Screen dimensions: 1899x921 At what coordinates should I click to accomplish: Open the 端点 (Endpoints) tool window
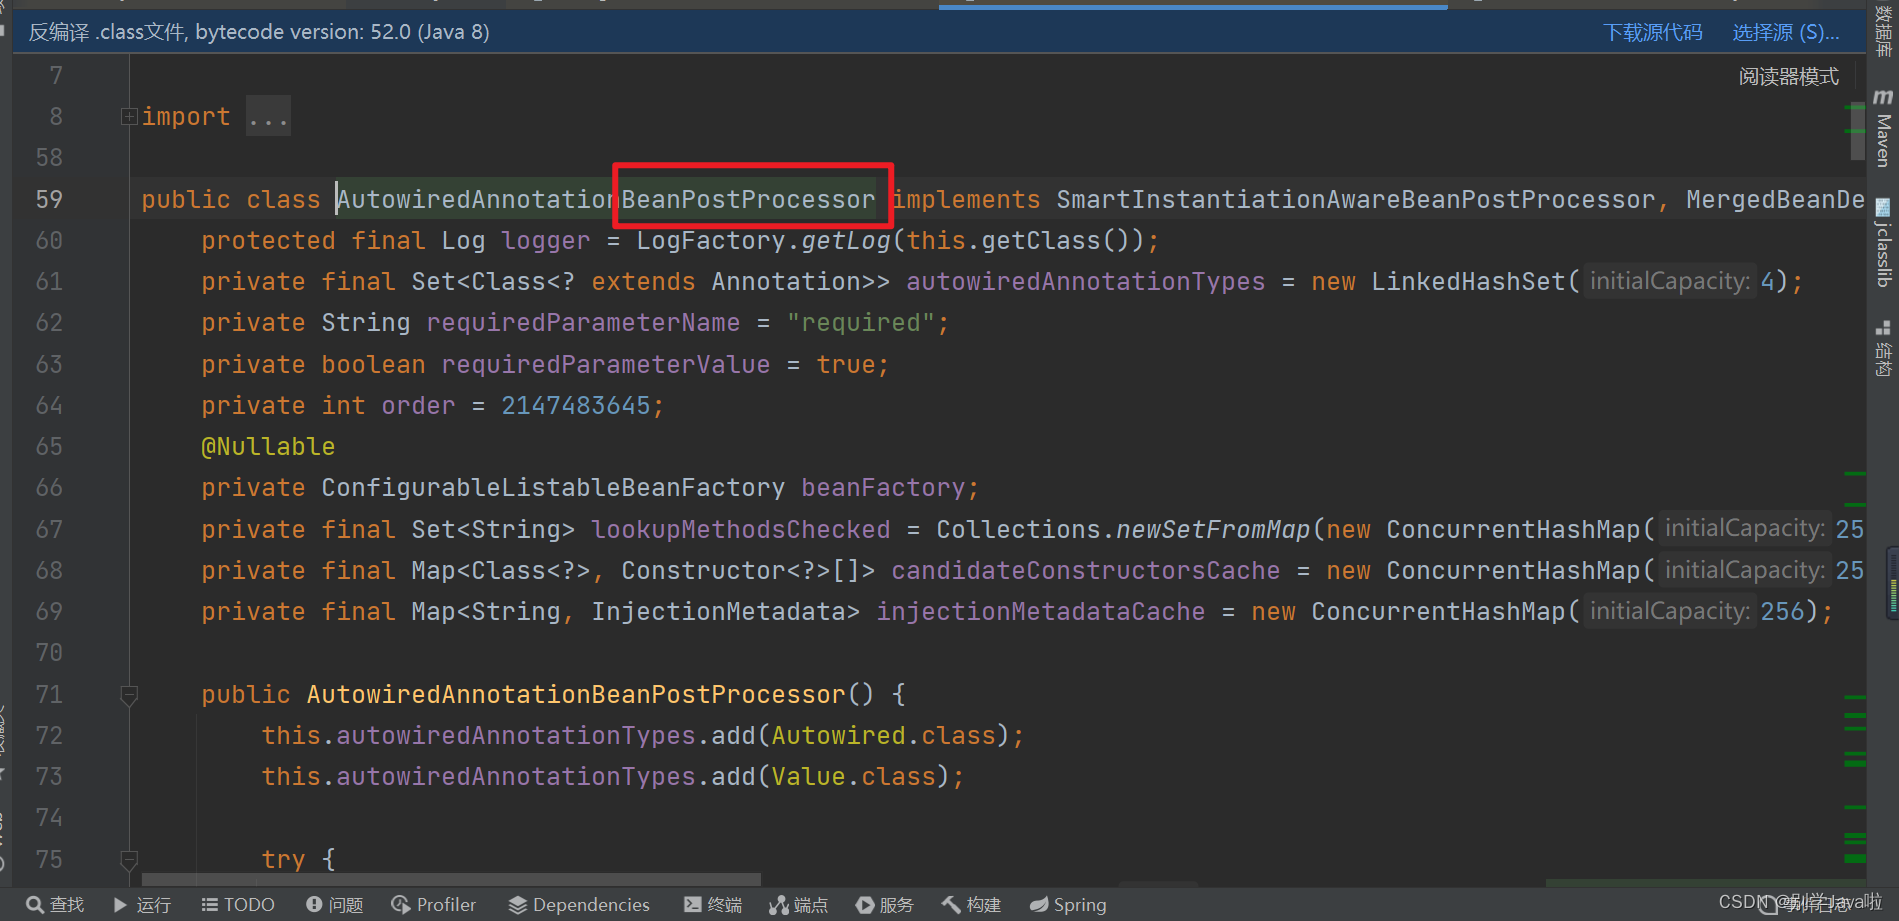(x=799, y=904)
